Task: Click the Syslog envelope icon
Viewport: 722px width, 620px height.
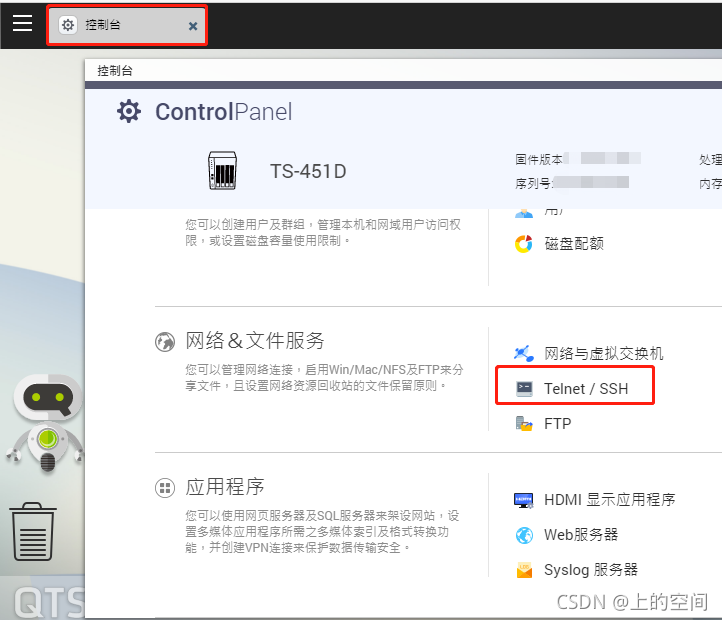Action: tap(524, 570)
